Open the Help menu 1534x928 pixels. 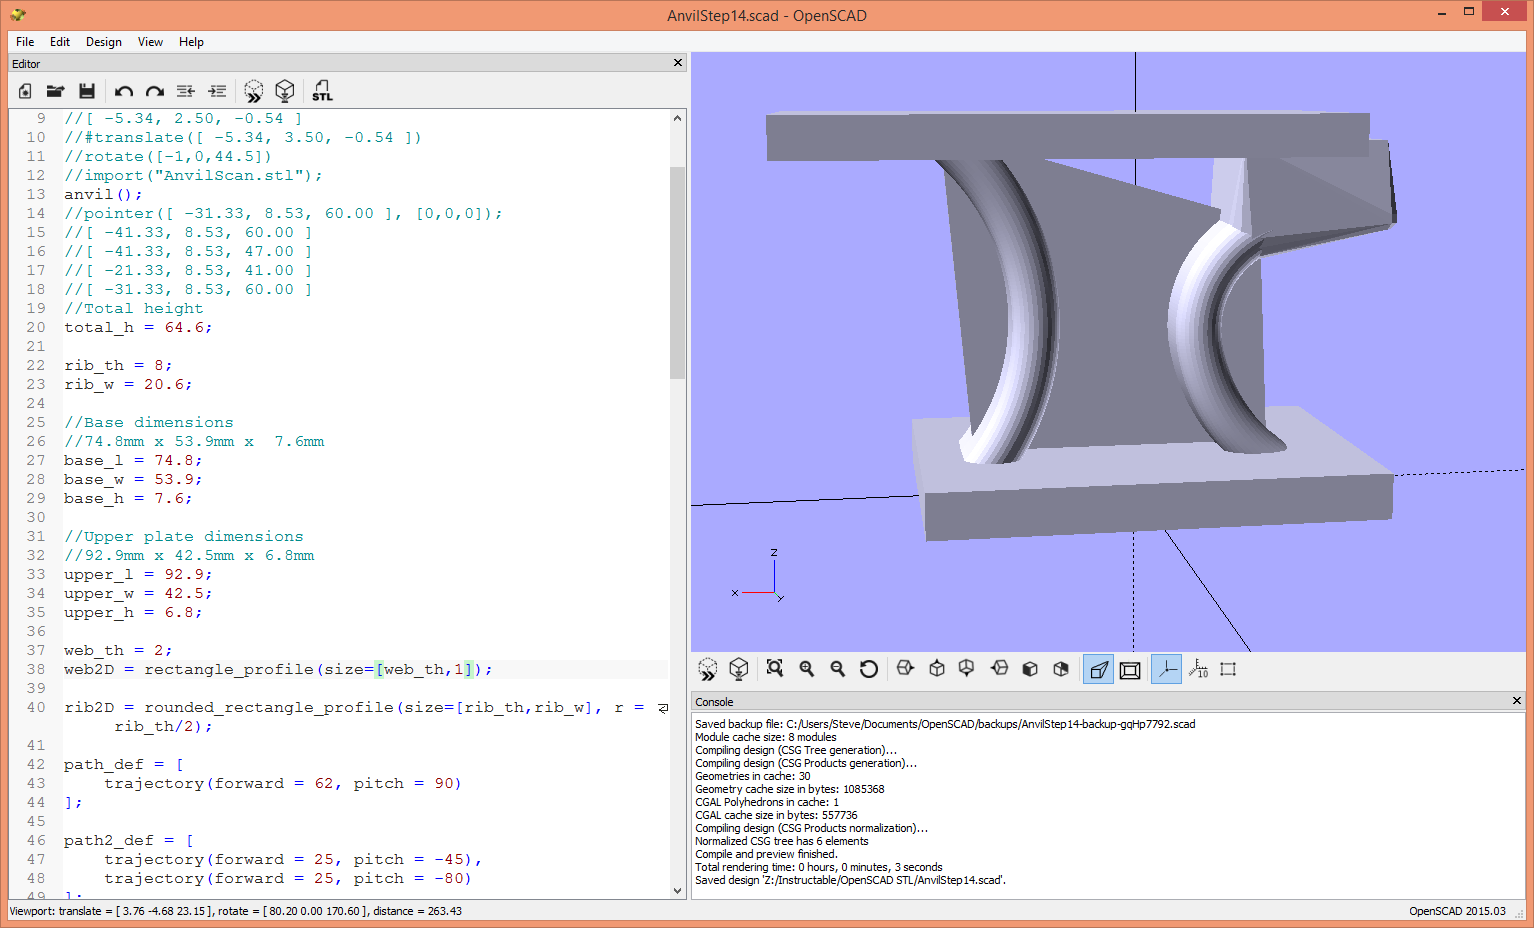tap(191, 42)
